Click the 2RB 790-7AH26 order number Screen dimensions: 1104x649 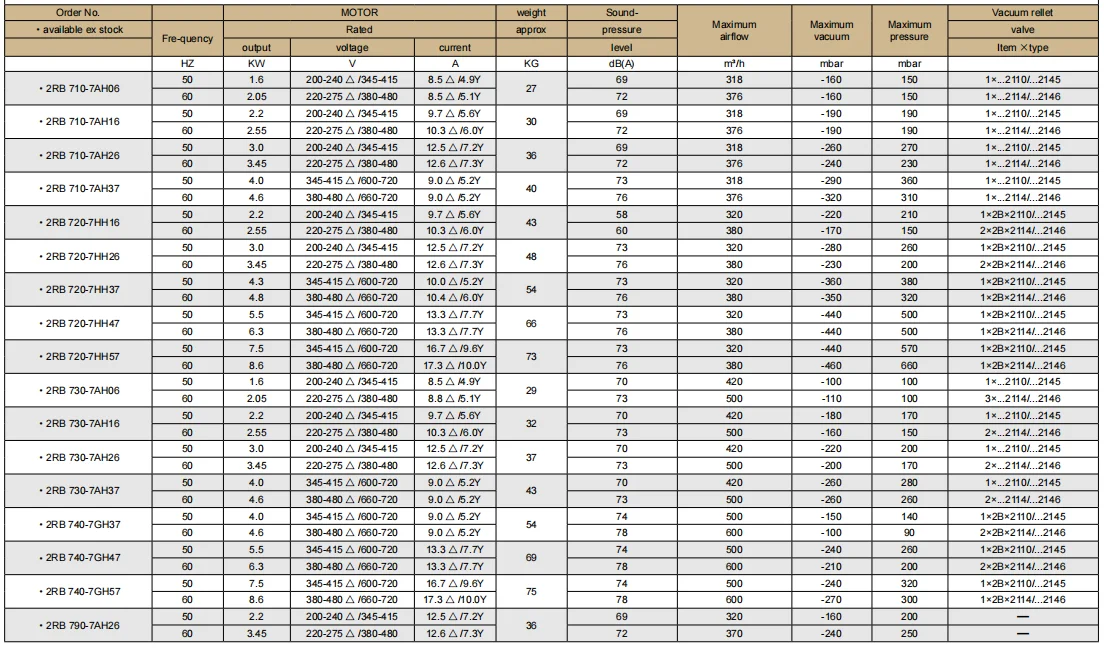click(79, 625)
